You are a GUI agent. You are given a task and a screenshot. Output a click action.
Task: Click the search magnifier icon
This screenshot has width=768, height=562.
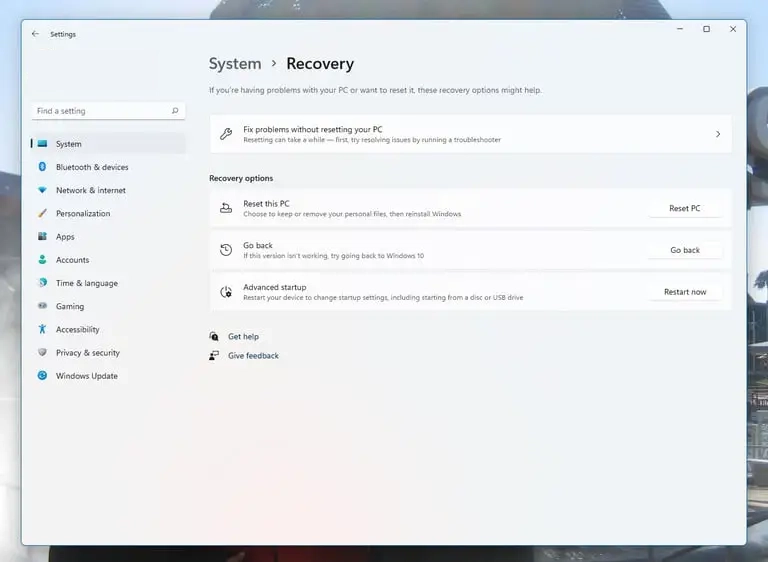[x=175, y=111]
